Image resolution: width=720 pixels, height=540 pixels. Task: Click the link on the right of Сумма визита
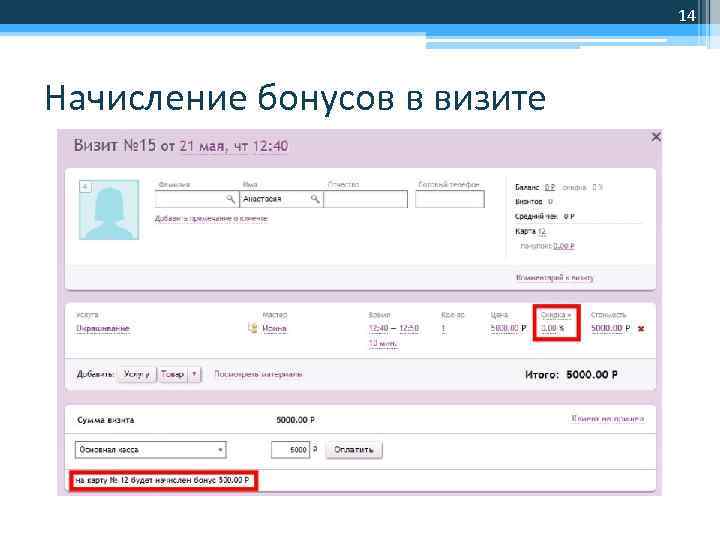point(608,419)
